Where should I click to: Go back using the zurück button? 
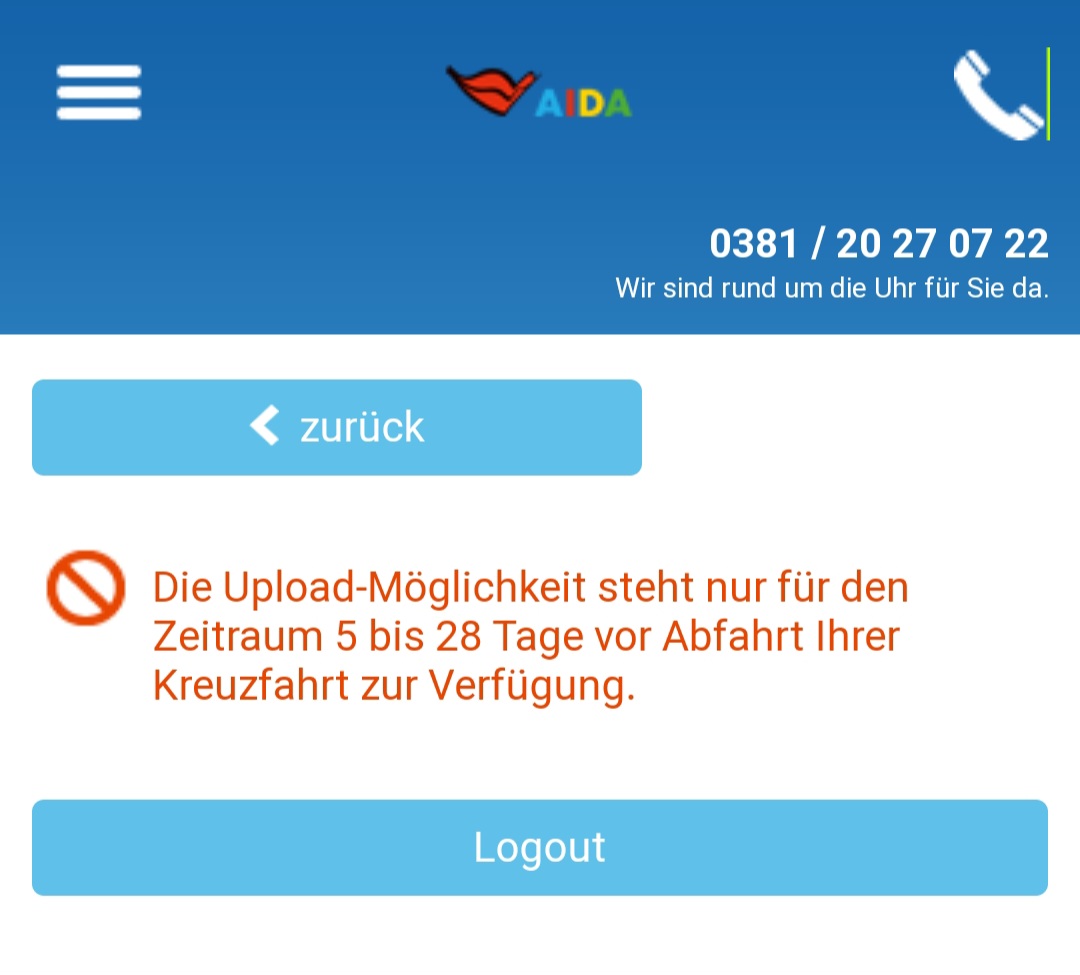tap(337, 427)
